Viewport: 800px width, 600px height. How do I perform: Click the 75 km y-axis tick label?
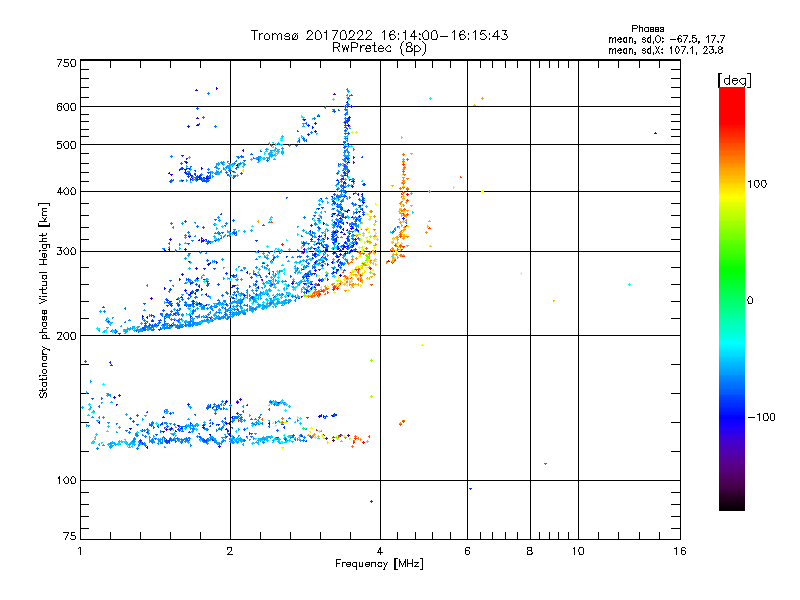click(x=70, y=536)
